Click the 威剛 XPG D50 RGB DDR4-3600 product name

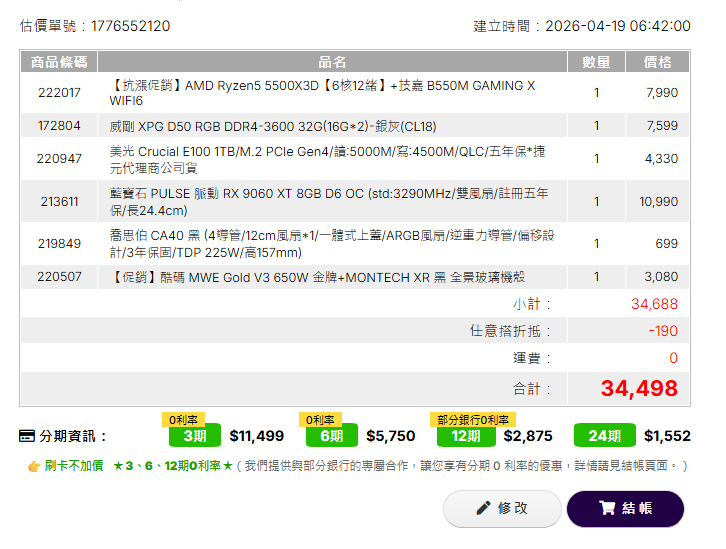tap(273, 126)
